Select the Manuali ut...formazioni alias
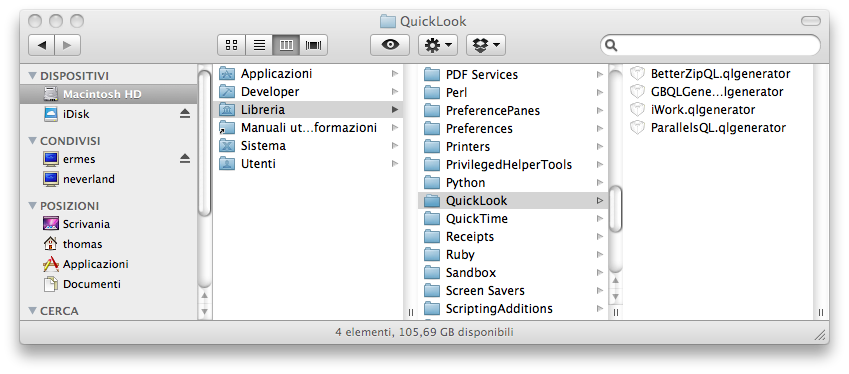The image size is (849, 374). coord(309,128)
